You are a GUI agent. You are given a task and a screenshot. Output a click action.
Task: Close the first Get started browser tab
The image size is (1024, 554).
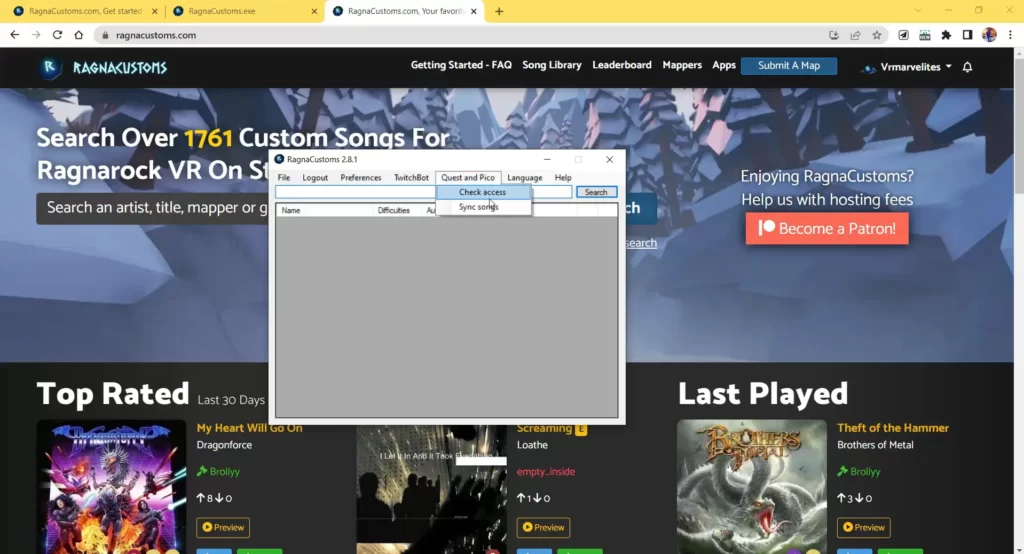155,11
